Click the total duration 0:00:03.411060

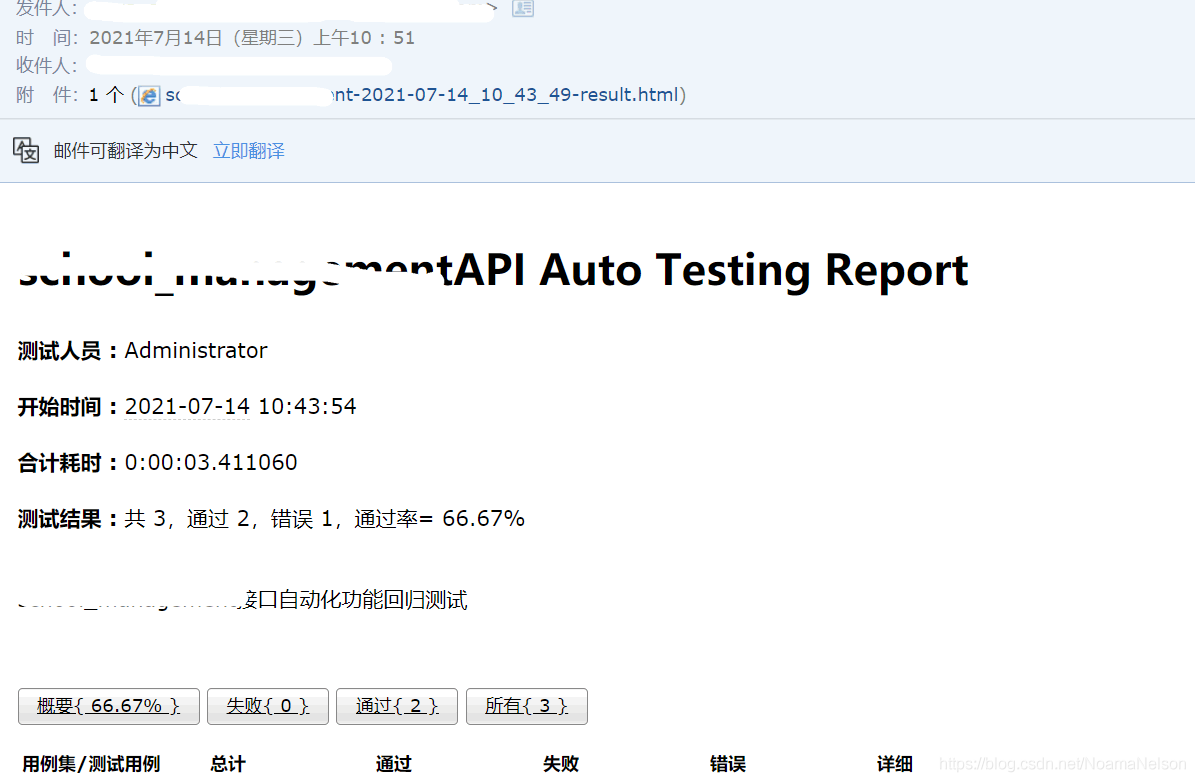(x=211, y=462)
